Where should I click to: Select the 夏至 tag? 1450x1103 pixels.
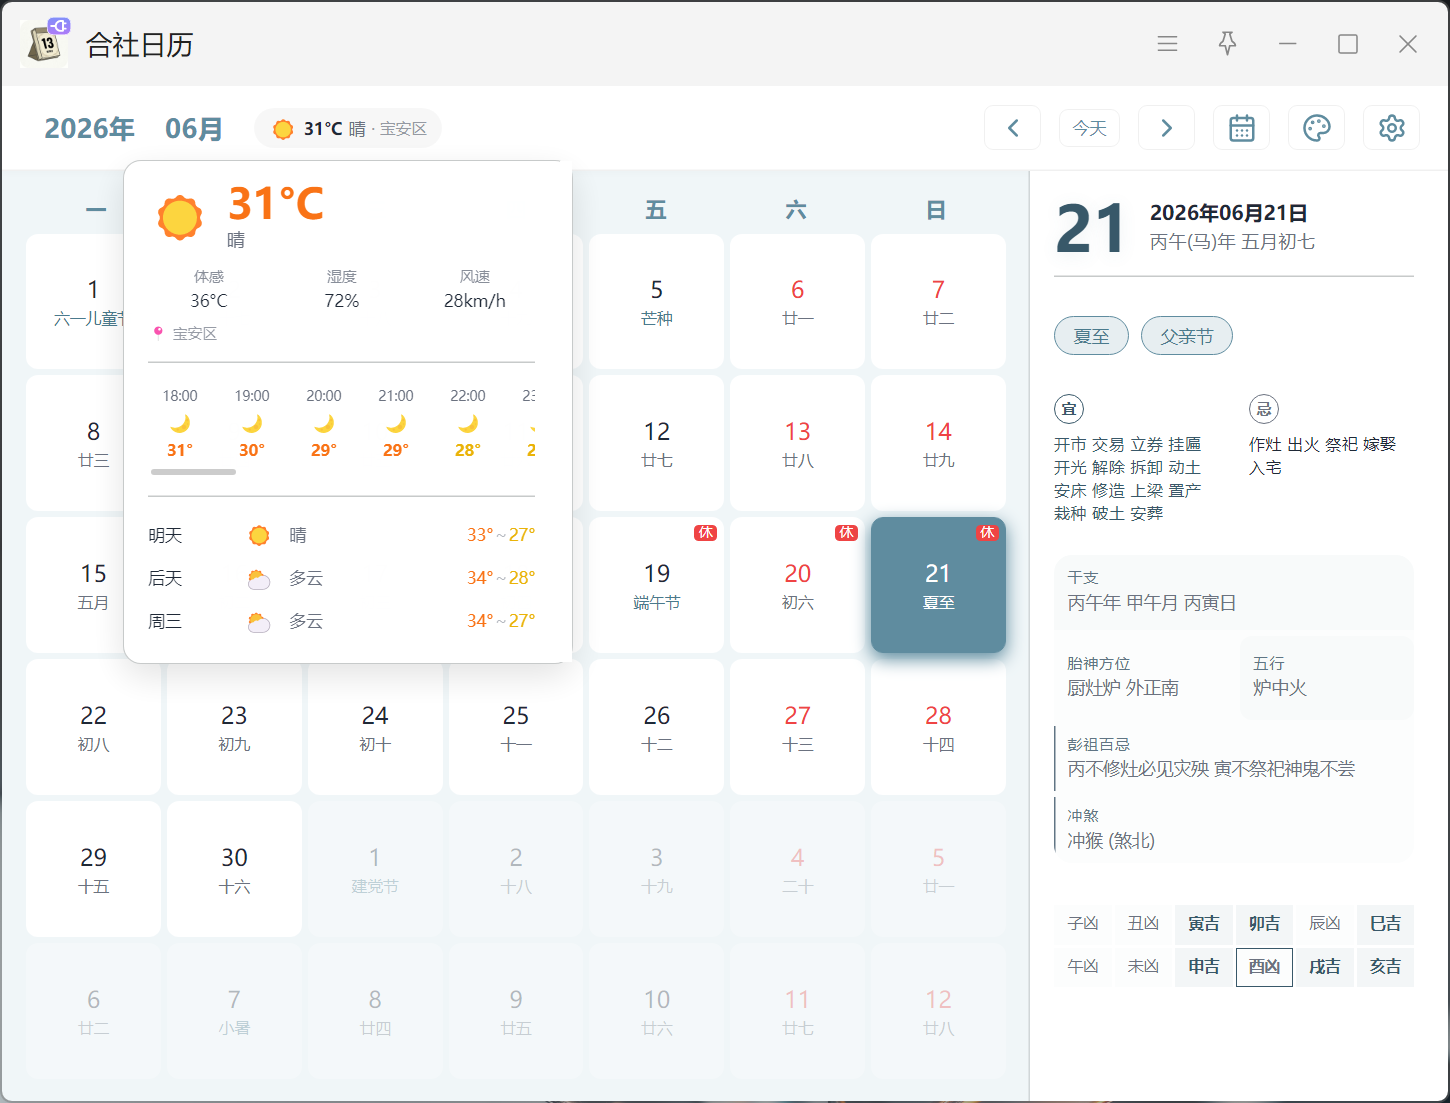coord(1091,336)
